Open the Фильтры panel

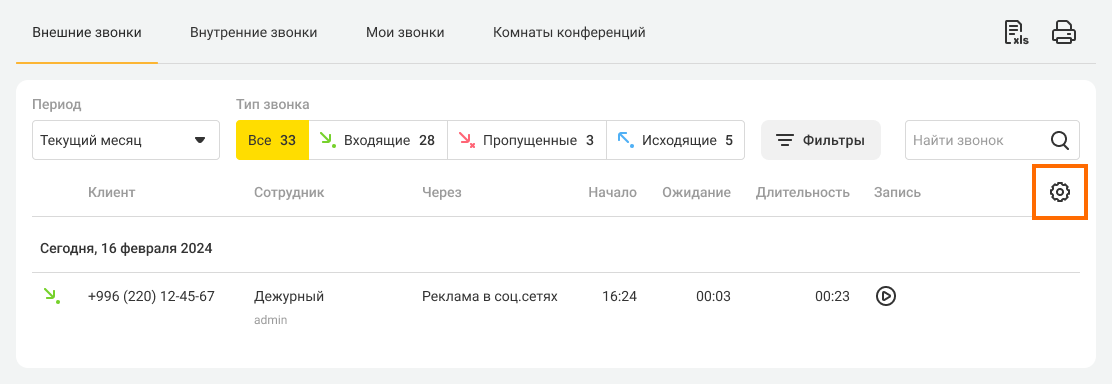pos(821,140)
